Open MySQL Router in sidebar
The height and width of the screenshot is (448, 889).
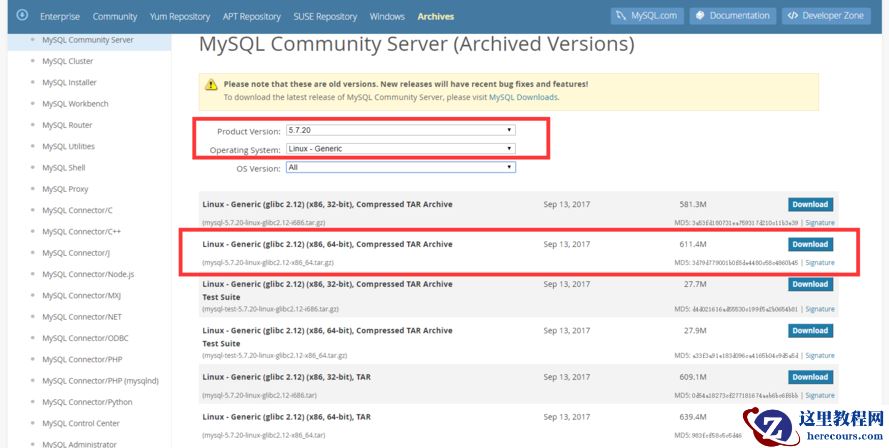pos(67,125)
